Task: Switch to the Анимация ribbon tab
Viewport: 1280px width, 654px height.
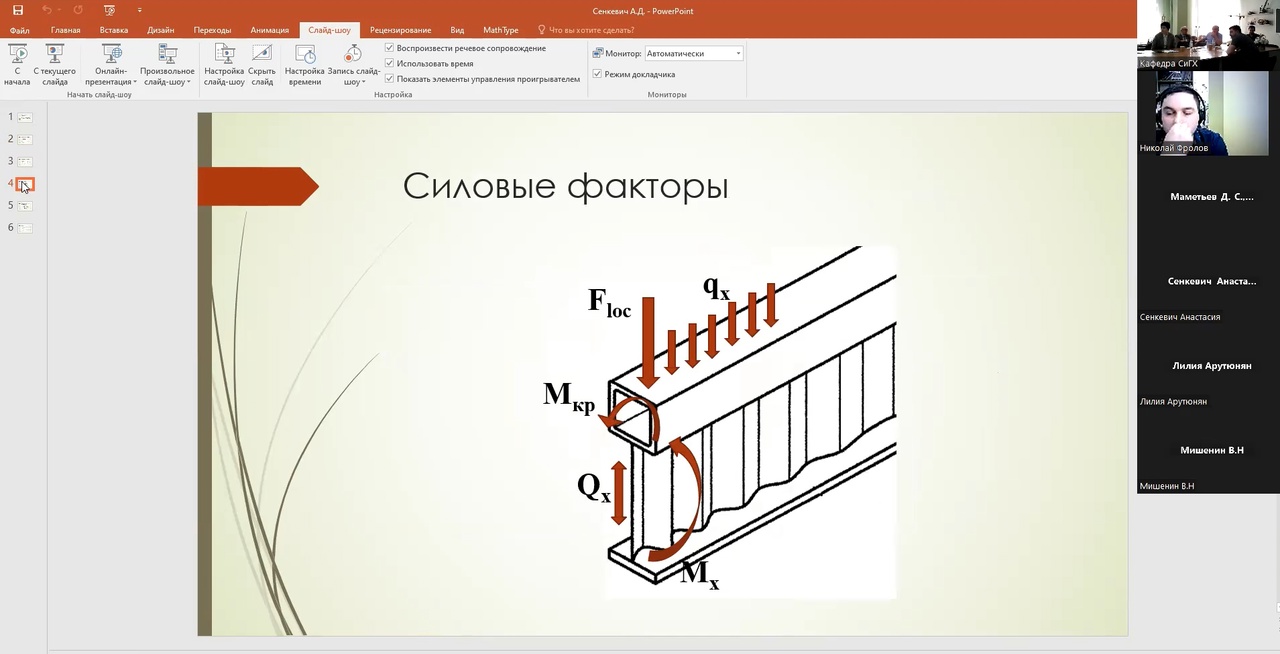Action: tap(270, 30)
